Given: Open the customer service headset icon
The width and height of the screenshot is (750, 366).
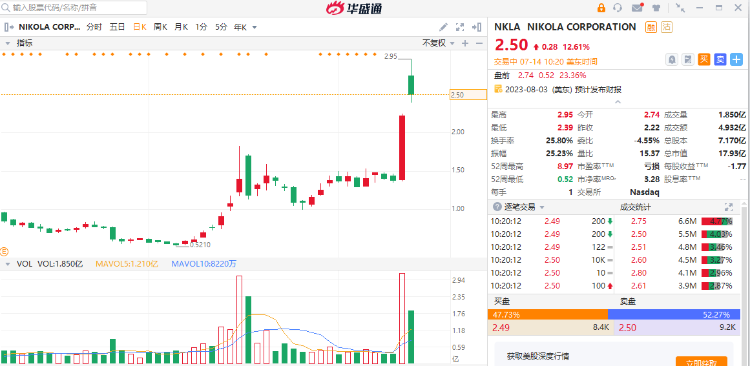Looking at the screenshot, I should tap(618, 8).
